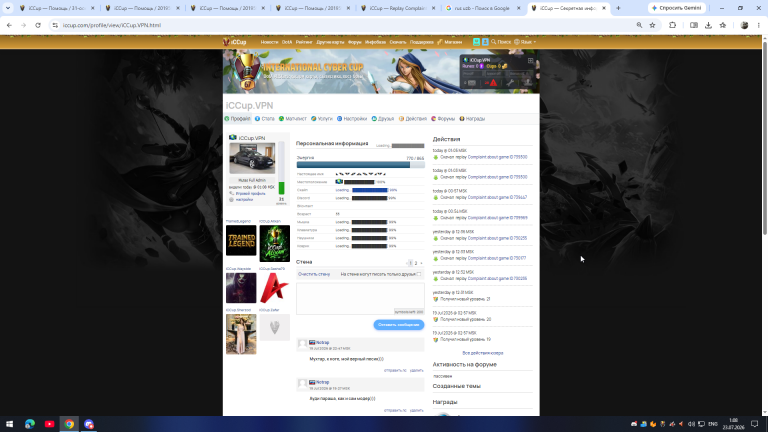768x432 pixels.
Task: Open the Форум menu item in the header
Action: tap(355, 42)
